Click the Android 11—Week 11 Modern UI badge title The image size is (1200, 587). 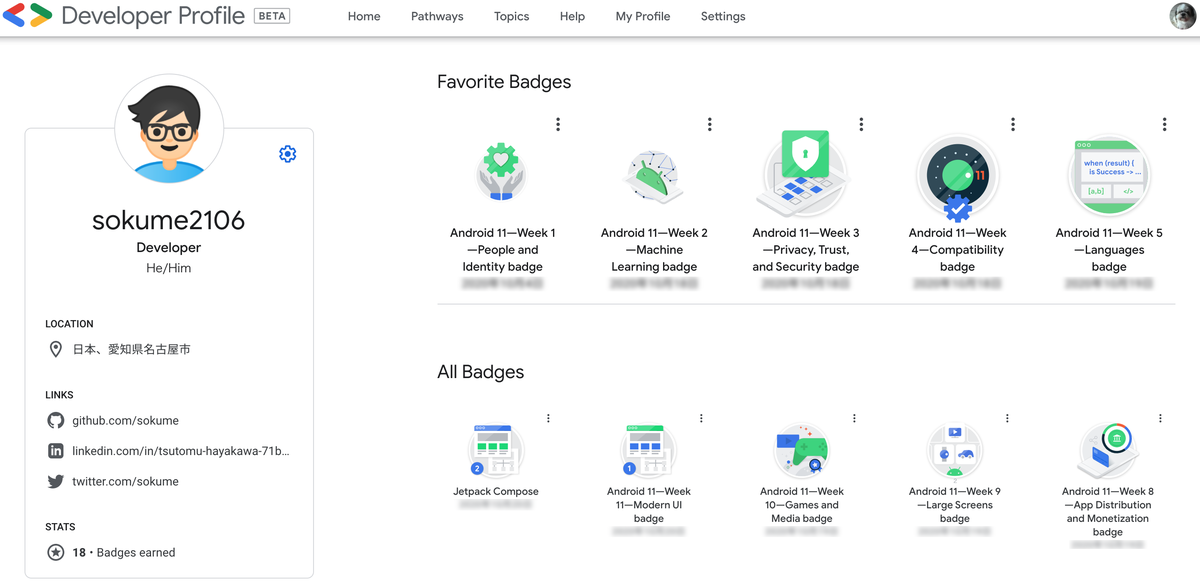(x=649, y=505)
